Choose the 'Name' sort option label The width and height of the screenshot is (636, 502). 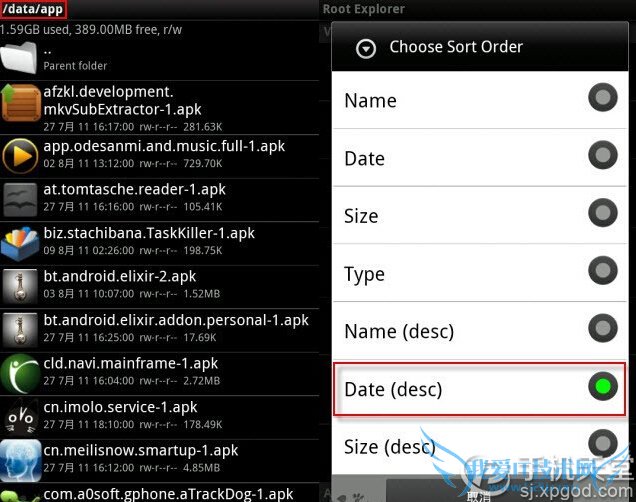370,100
